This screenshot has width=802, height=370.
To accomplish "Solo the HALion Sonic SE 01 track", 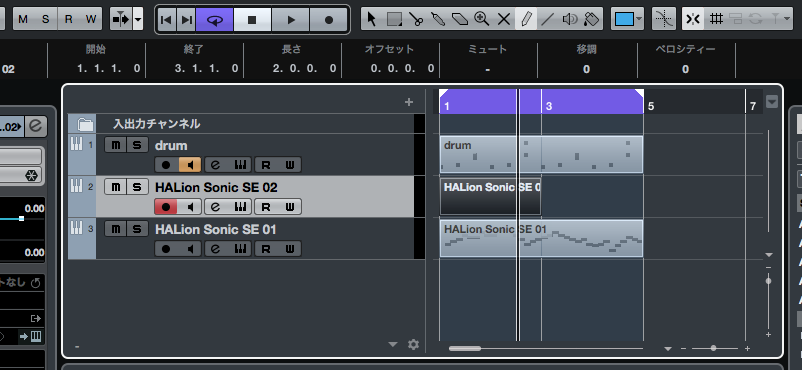I will click(137, 229).
